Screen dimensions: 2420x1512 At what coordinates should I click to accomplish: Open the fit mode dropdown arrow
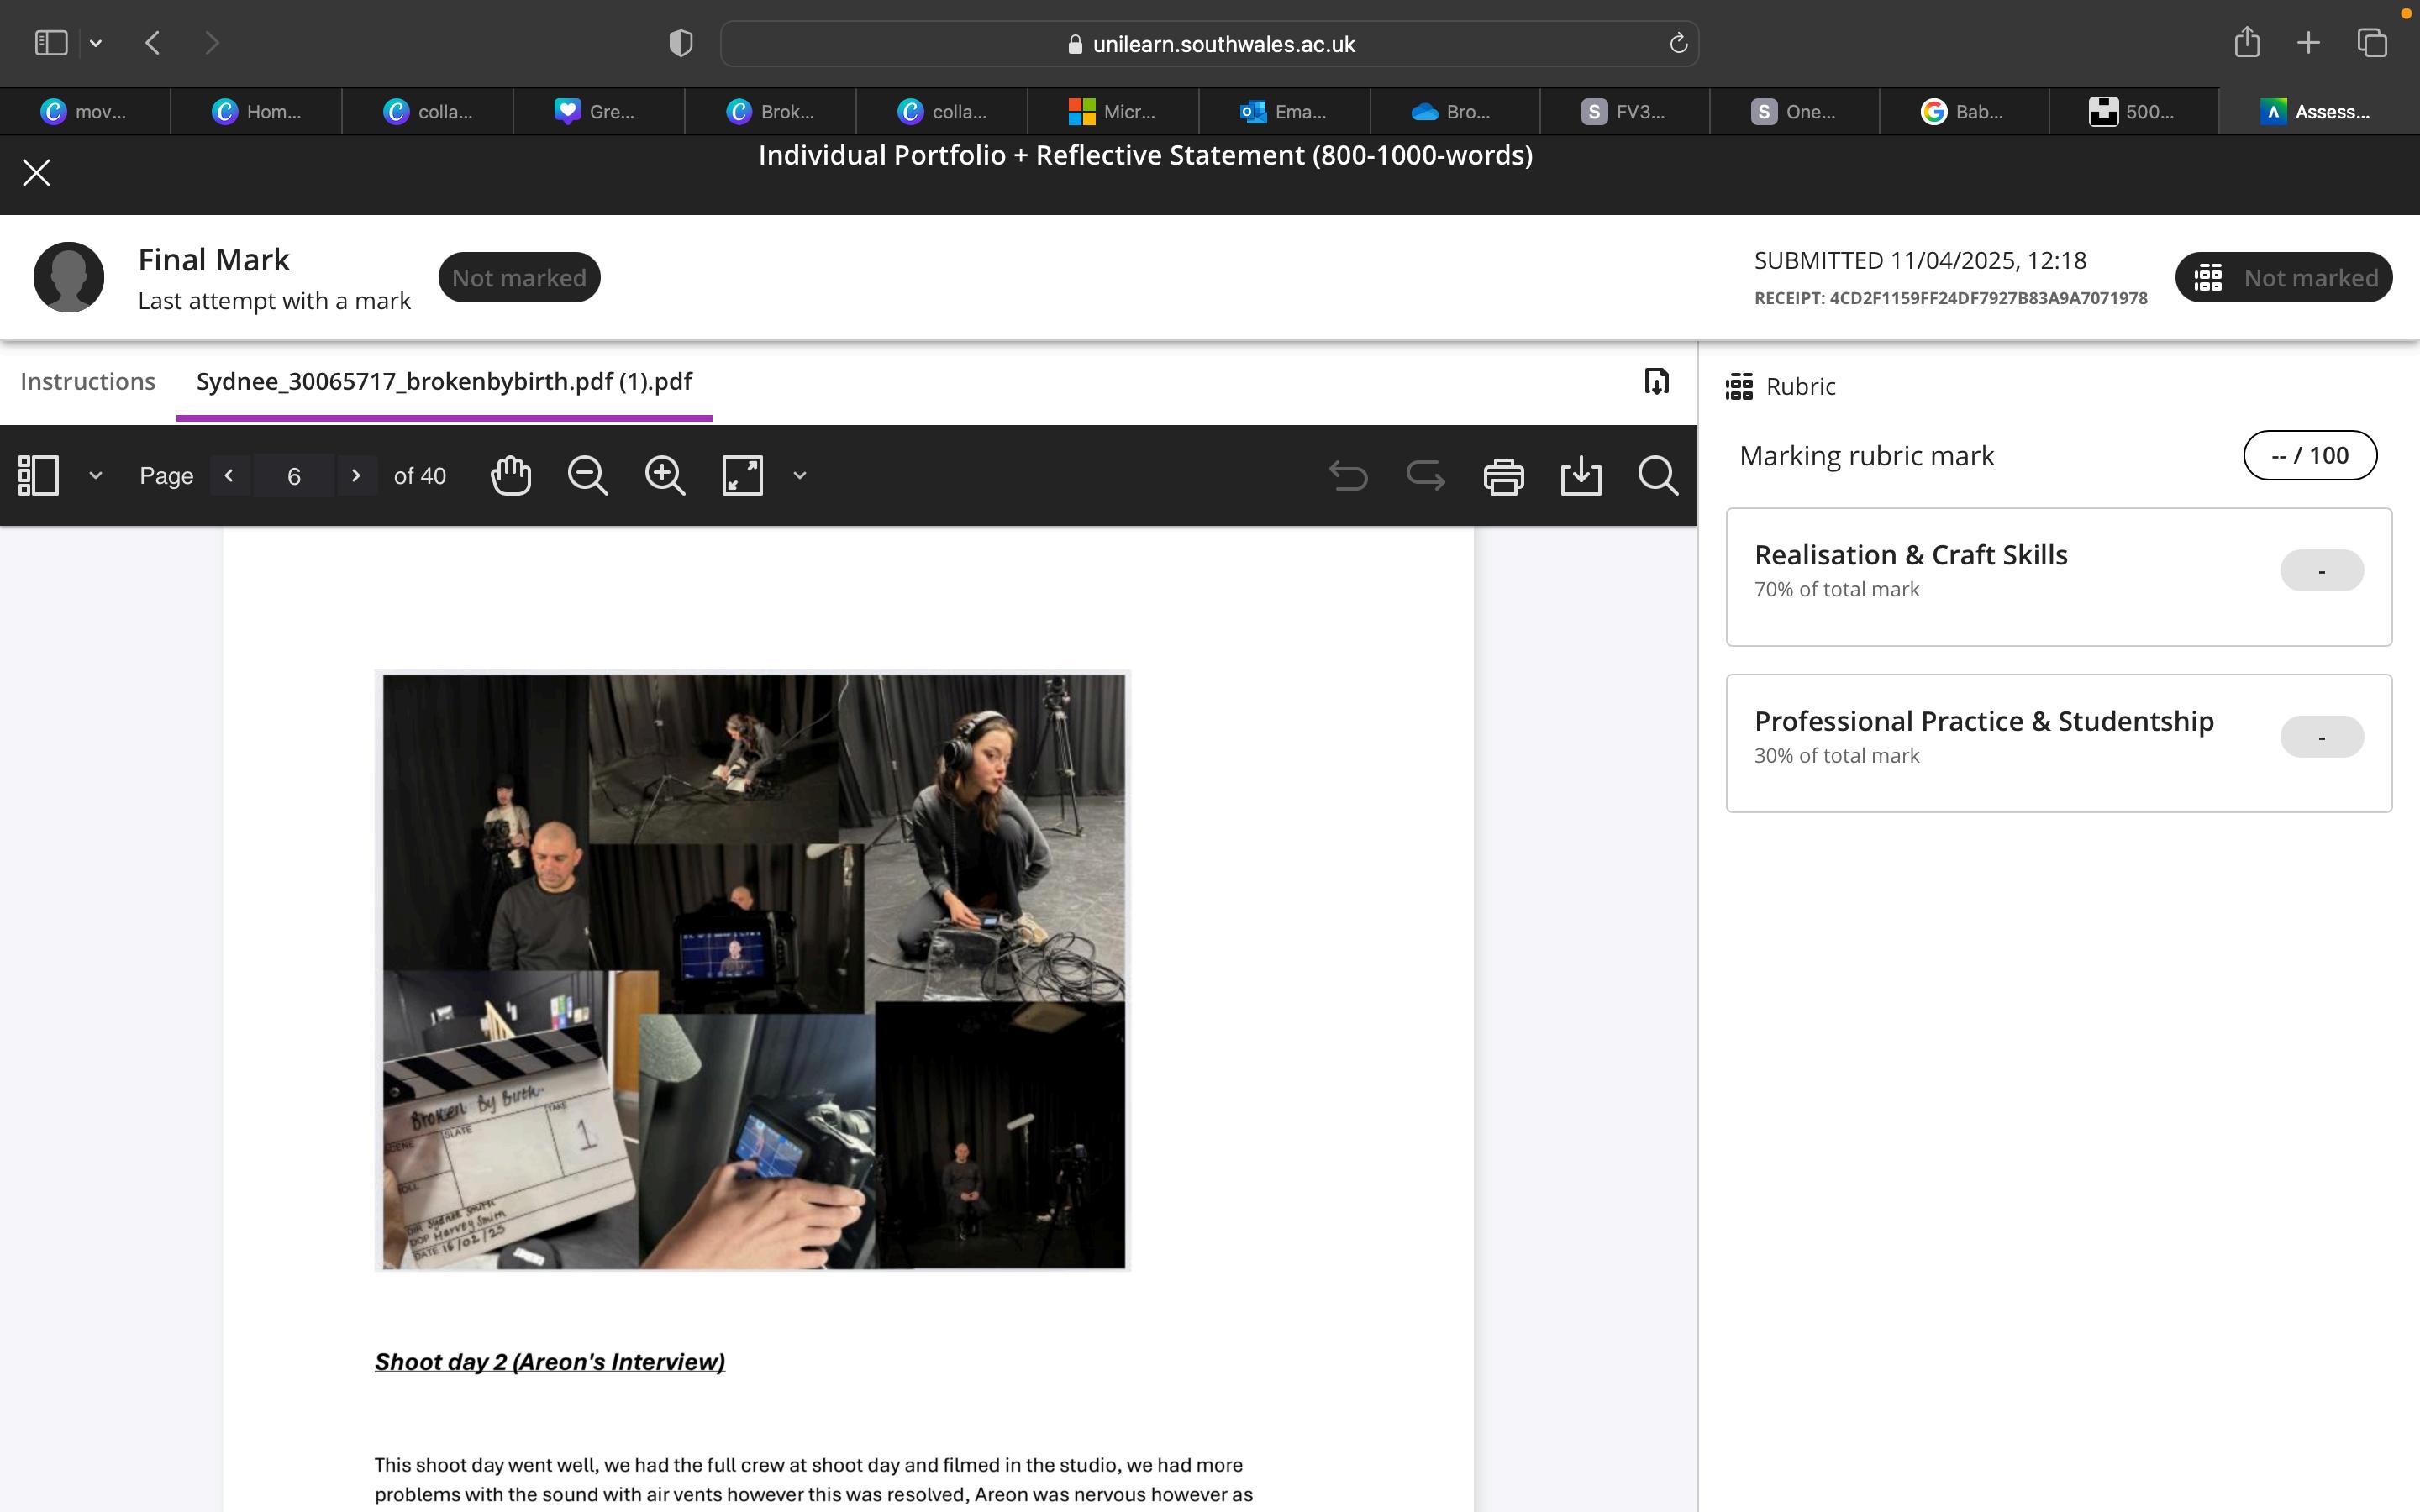800,475
